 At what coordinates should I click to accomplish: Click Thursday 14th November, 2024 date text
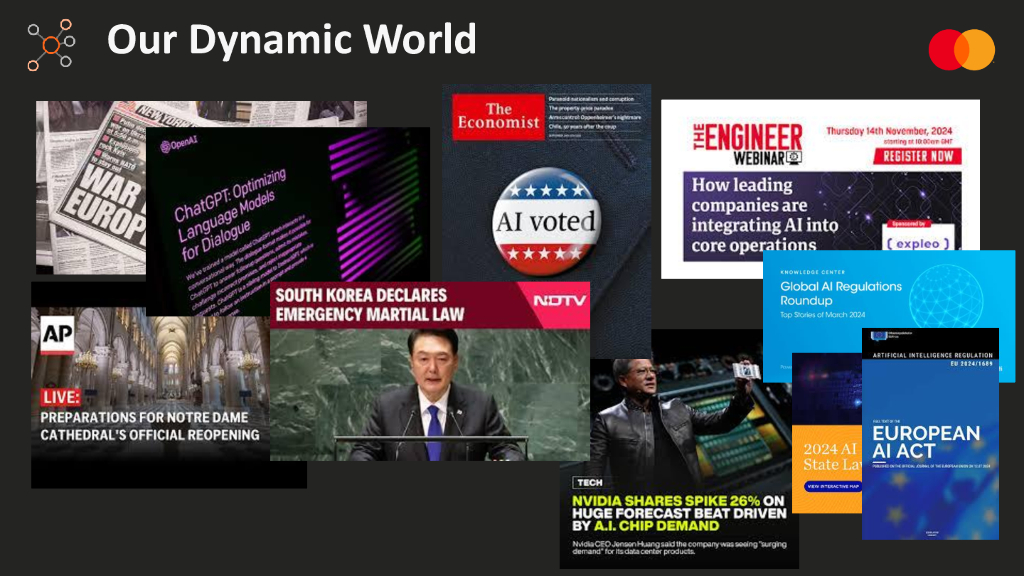[889, 131]
